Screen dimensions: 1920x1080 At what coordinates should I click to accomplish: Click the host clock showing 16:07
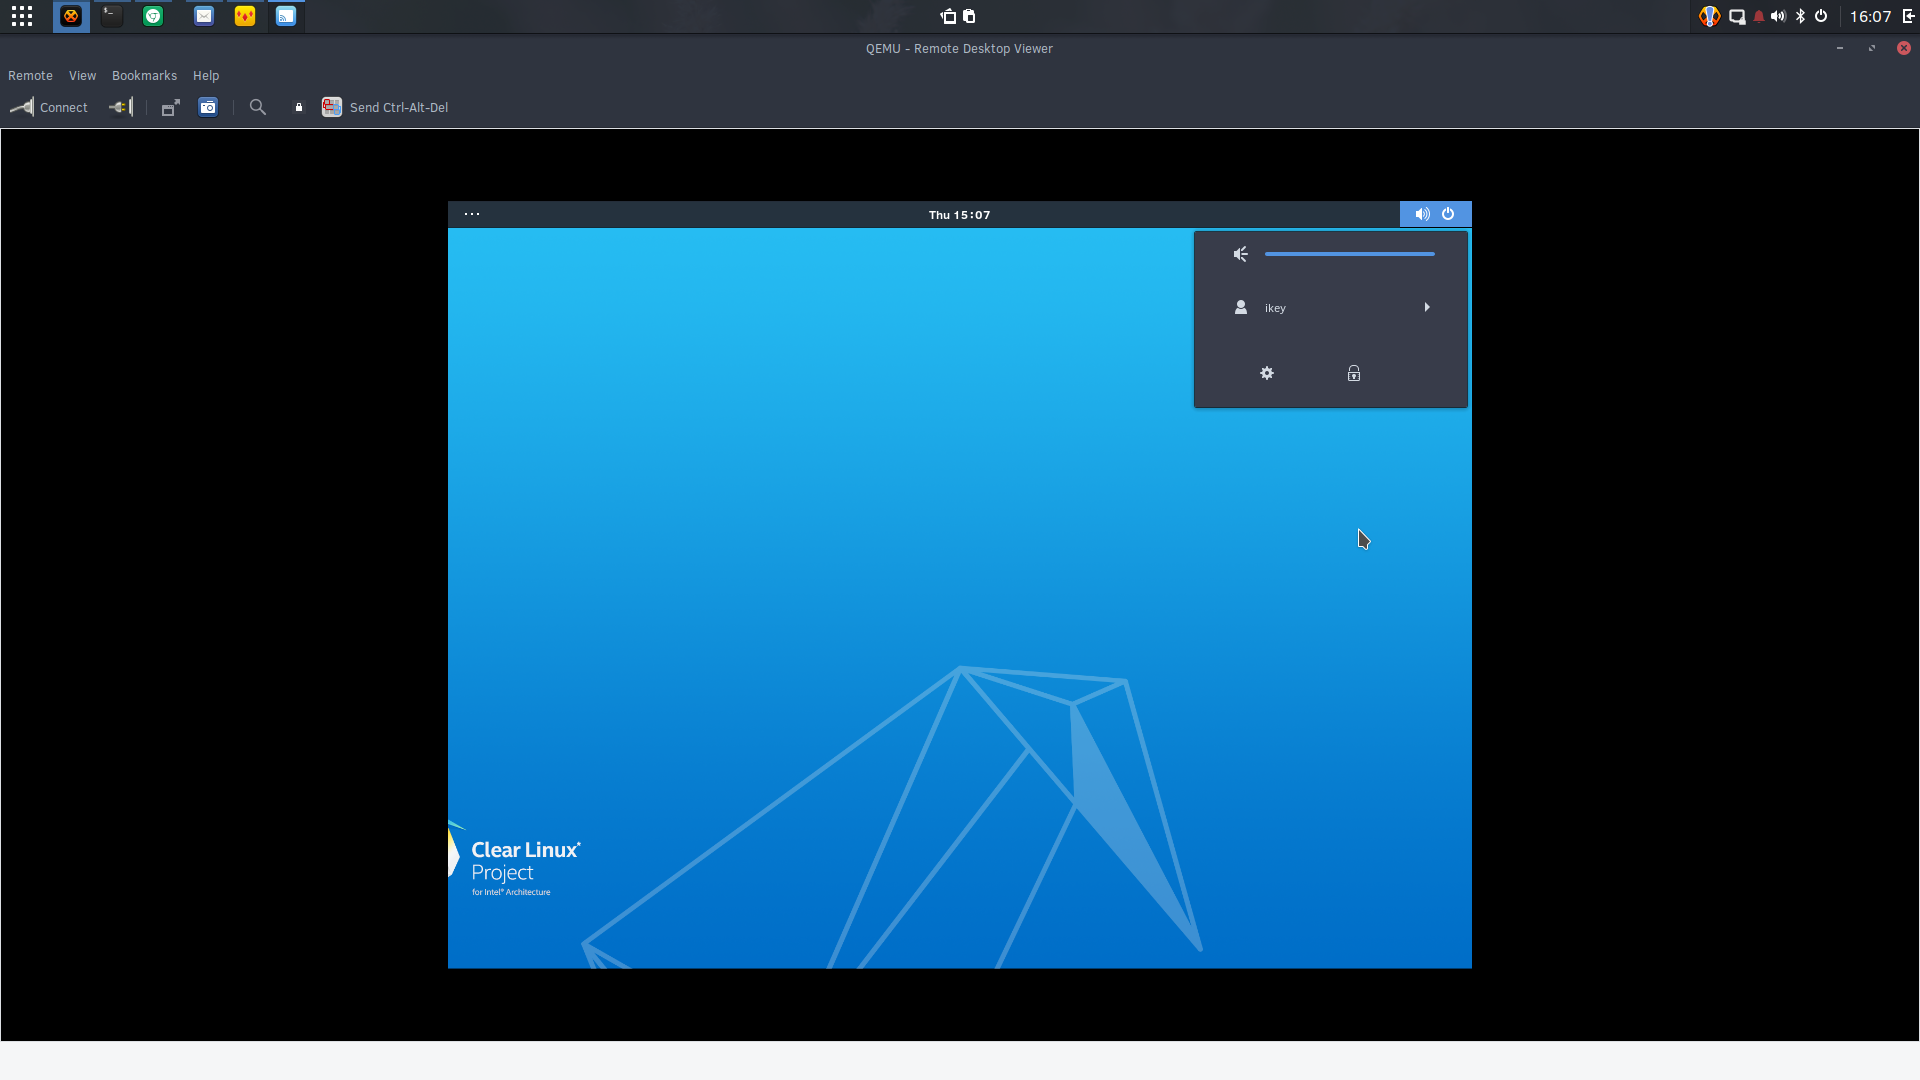pos(1870,16)
